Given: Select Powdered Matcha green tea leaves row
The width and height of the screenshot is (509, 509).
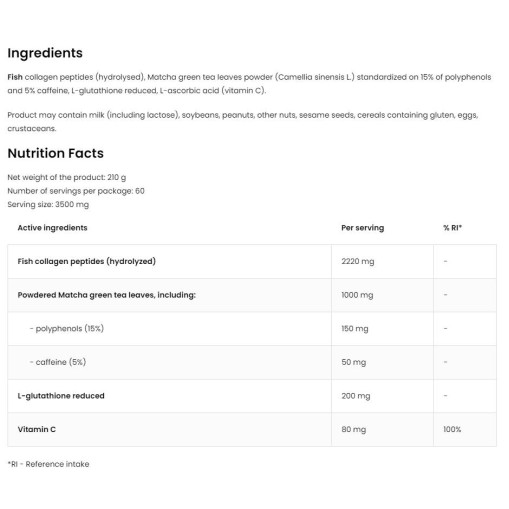Looking at the screenshot, I should (x=252, y=295).
